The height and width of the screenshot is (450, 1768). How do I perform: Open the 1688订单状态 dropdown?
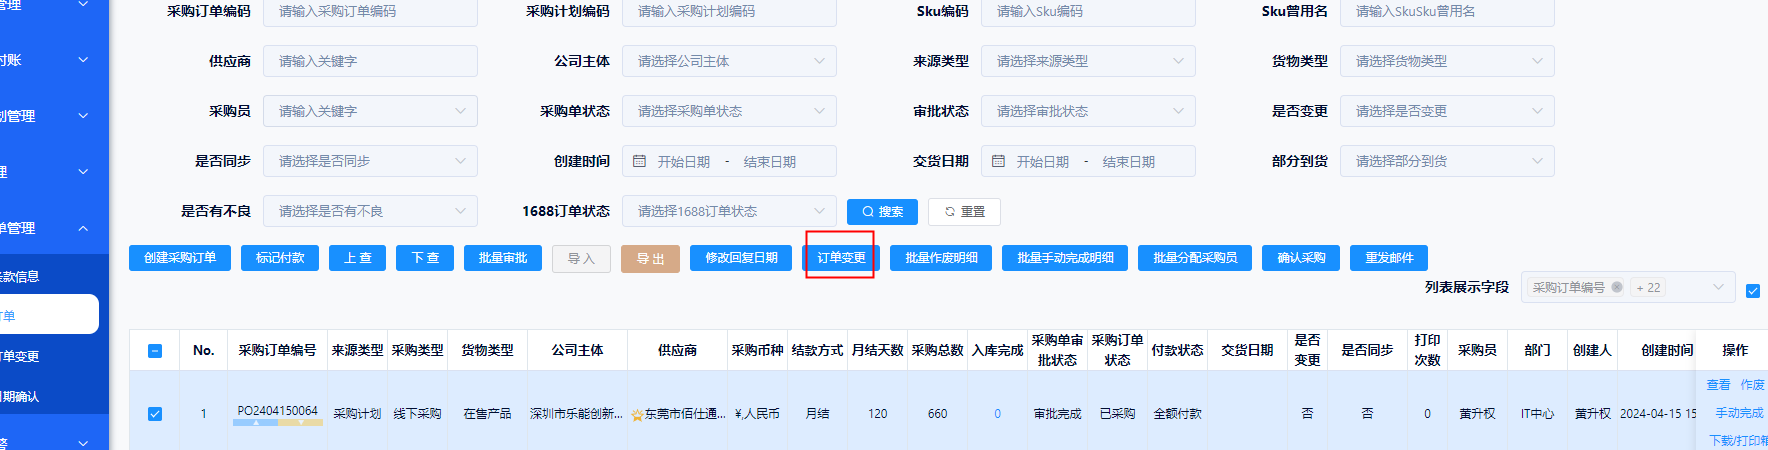[729, 211]
